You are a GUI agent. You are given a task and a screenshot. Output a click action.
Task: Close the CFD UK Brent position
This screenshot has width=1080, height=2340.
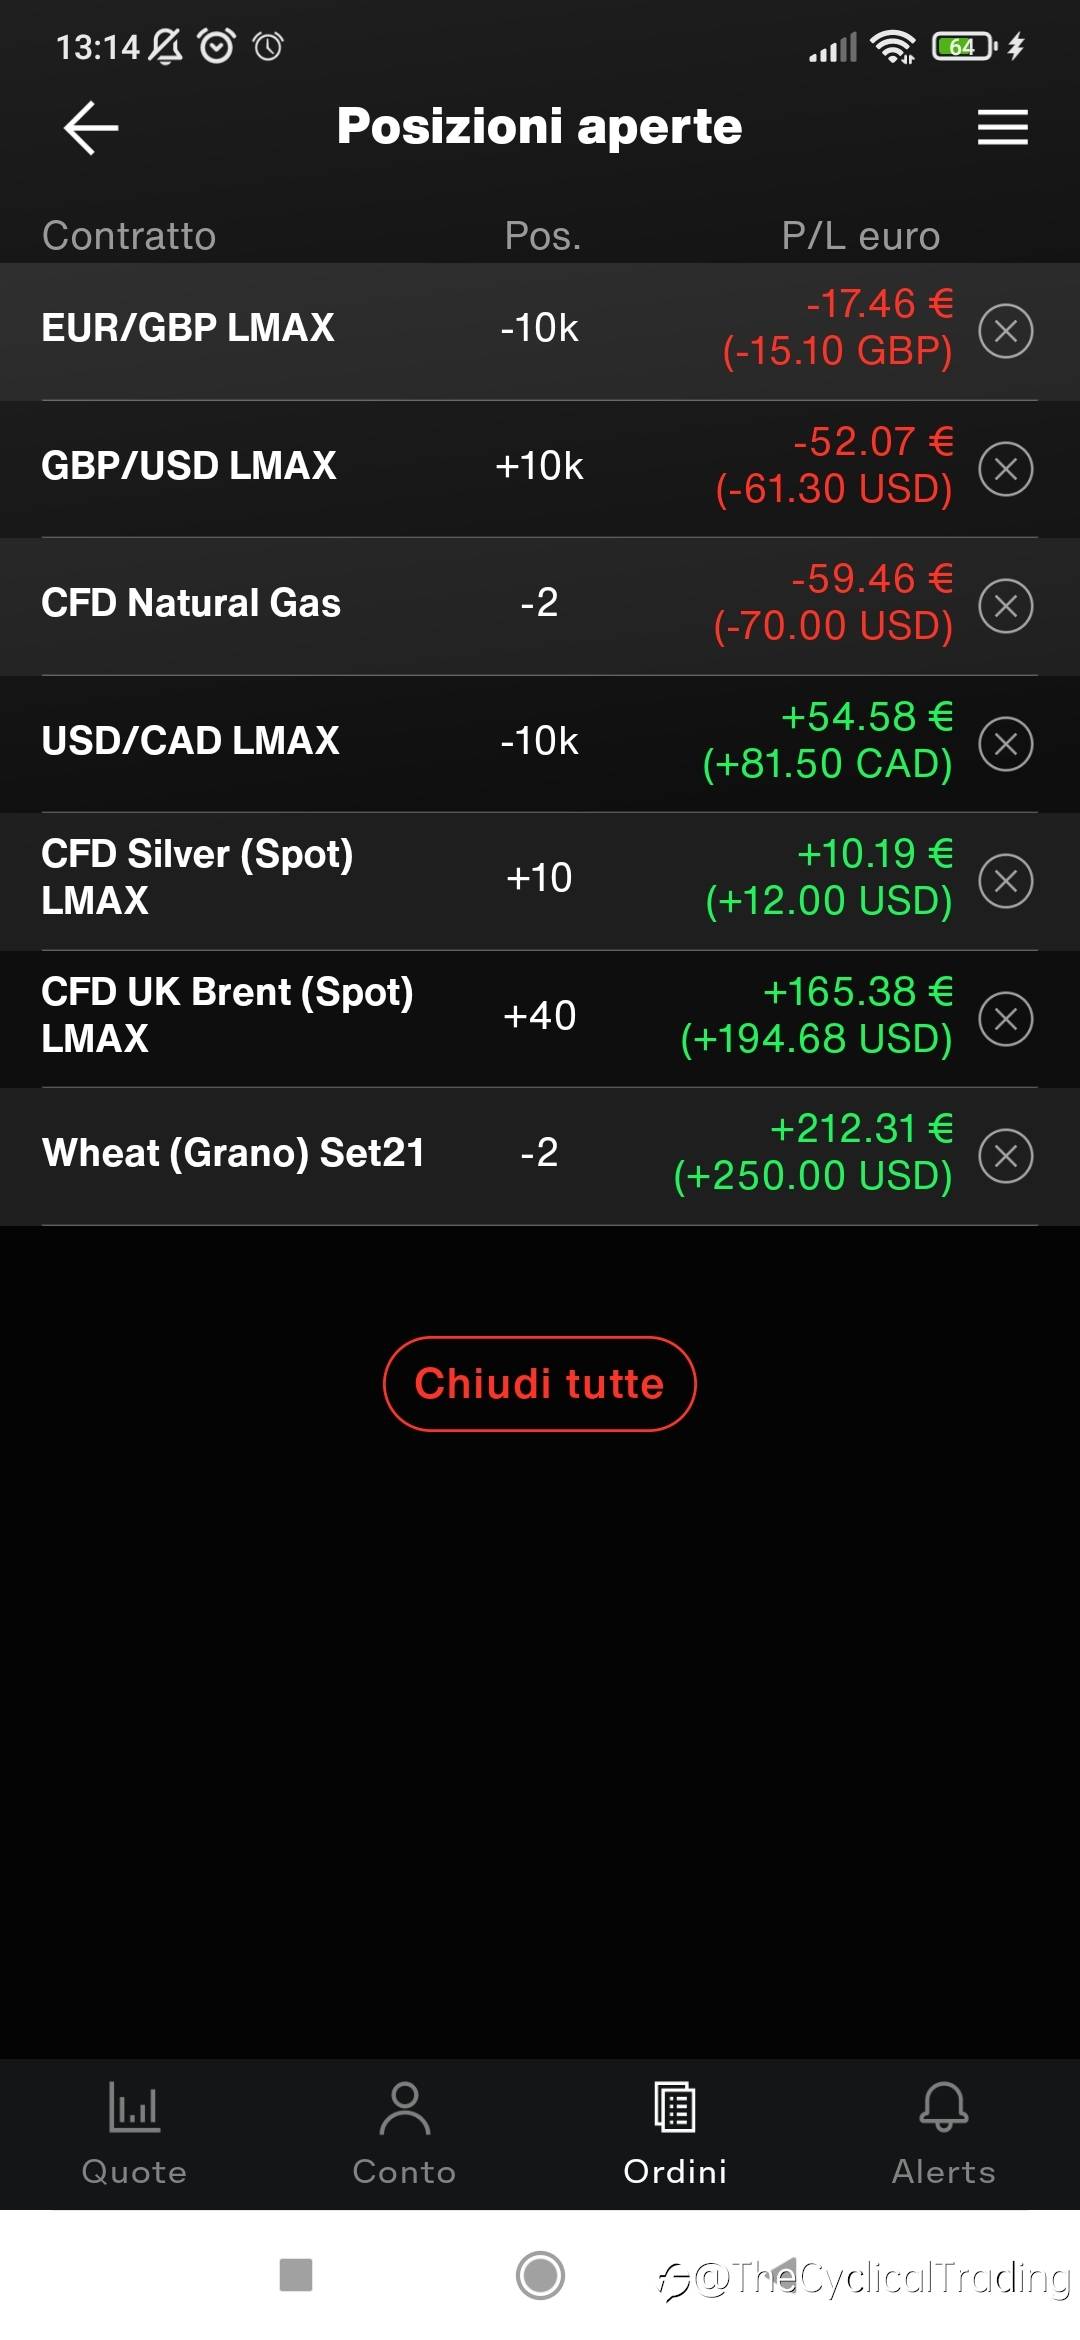[1005, 1019]
